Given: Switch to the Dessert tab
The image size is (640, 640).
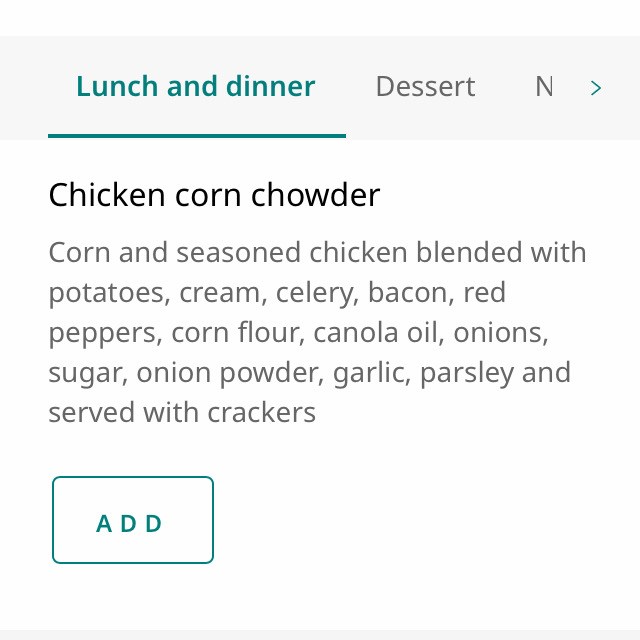Looking at the screenshot, I should click(x=425, y=87).
